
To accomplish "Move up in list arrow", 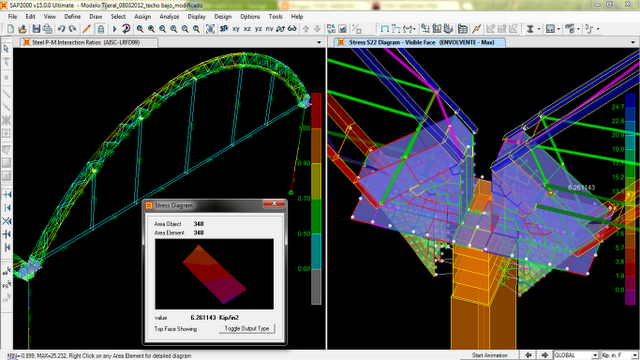I will click(306, 29).
